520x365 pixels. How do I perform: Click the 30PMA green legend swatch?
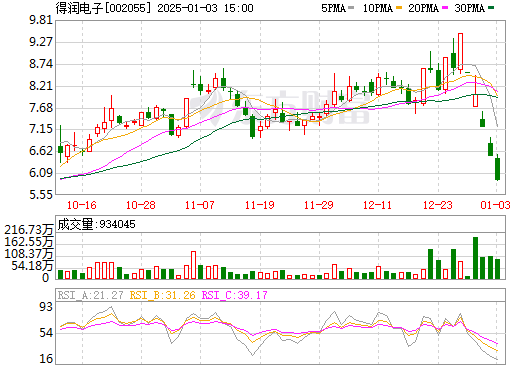coord(491,8)
